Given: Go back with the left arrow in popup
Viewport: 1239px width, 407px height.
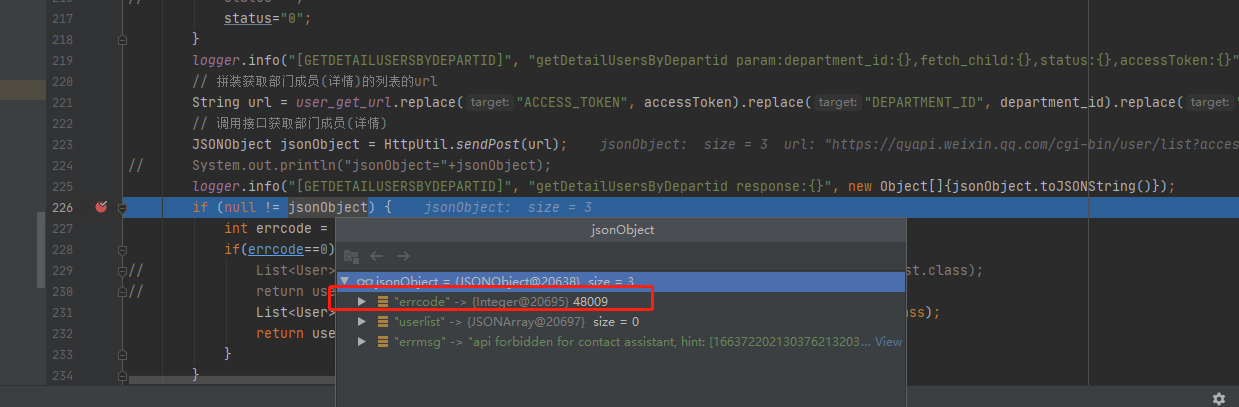Looking at the screenshot, I should (377, 256).
